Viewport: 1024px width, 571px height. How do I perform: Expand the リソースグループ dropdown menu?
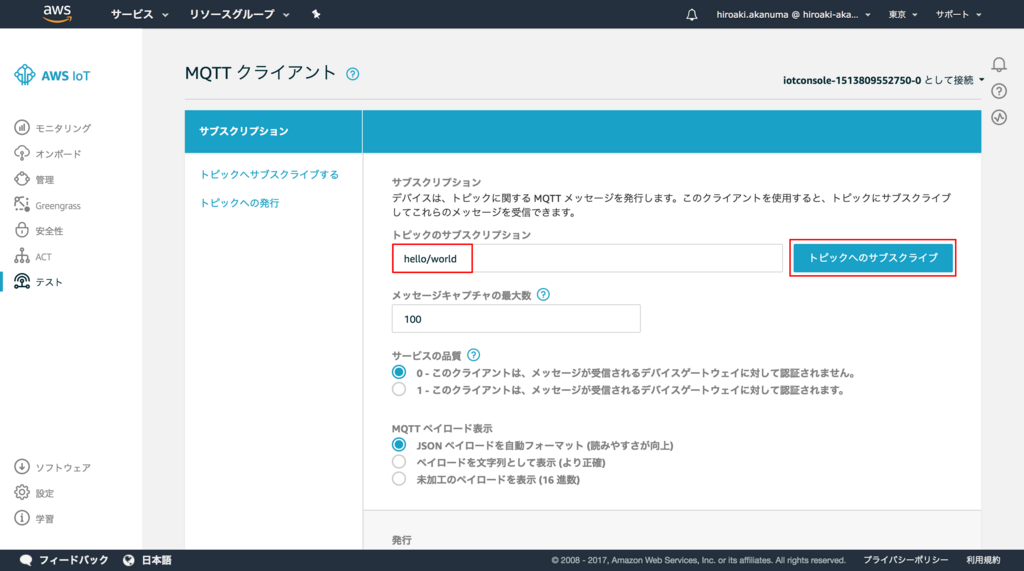239,14
